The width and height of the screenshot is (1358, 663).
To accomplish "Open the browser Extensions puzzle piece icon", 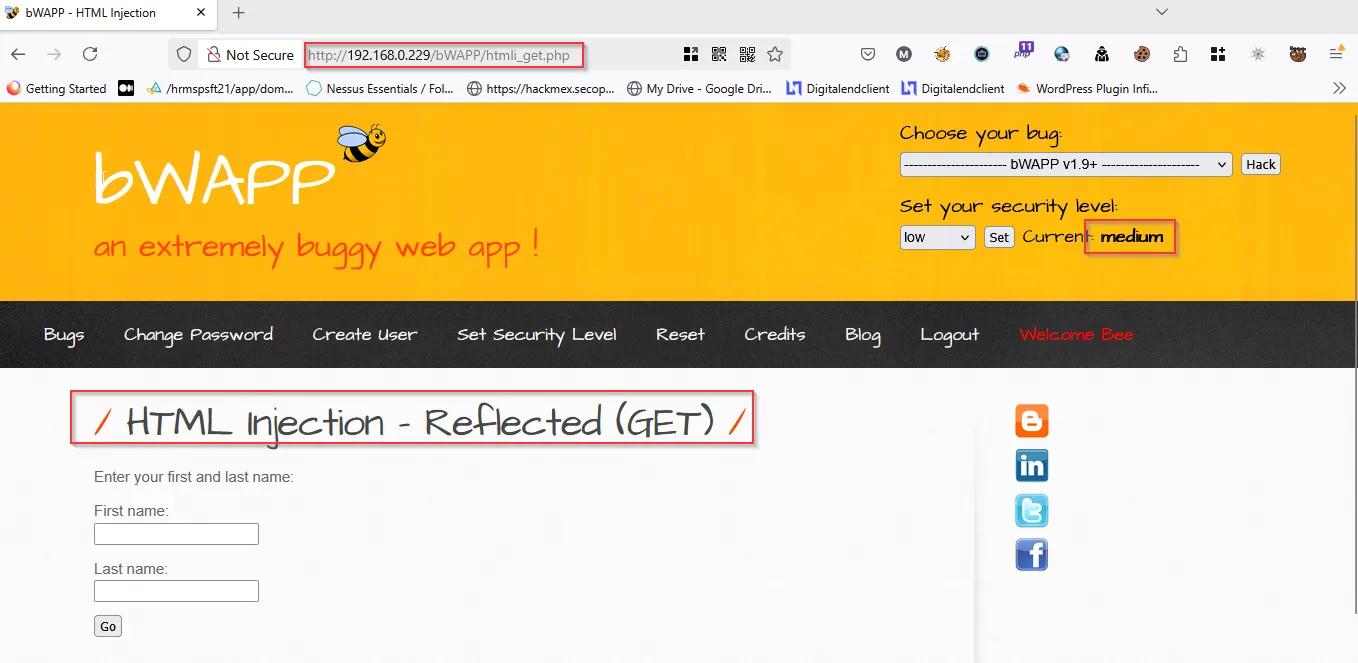I will [x=1180, y=54].
